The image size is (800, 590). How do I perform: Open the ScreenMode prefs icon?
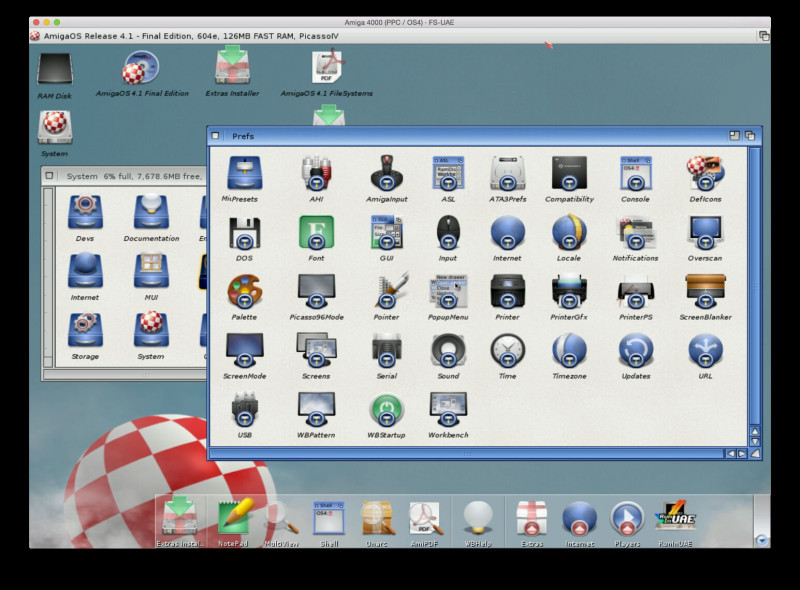(x=244, y=351)
